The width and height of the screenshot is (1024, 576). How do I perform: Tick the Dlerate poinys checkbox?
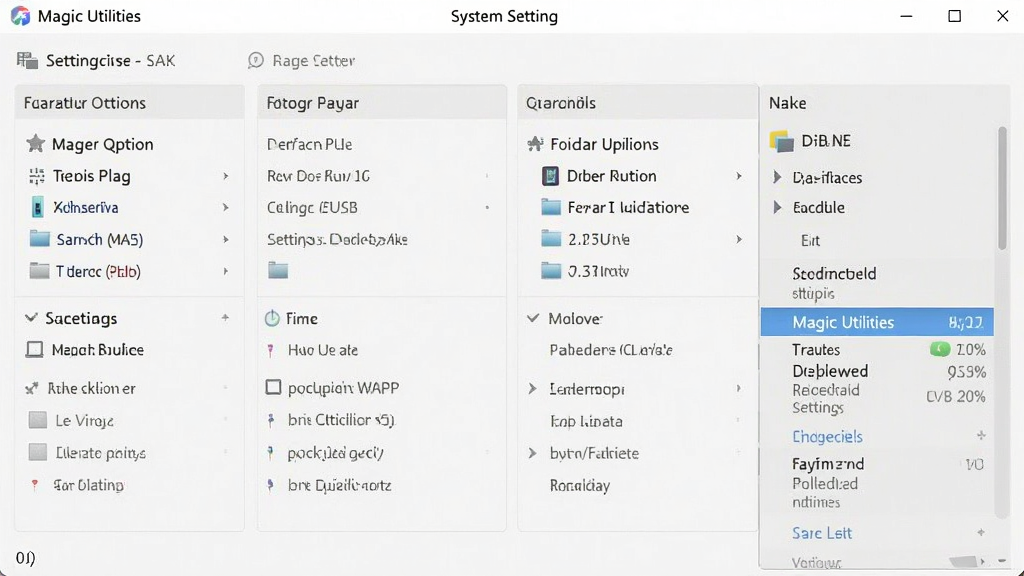[x=38, y=452]
